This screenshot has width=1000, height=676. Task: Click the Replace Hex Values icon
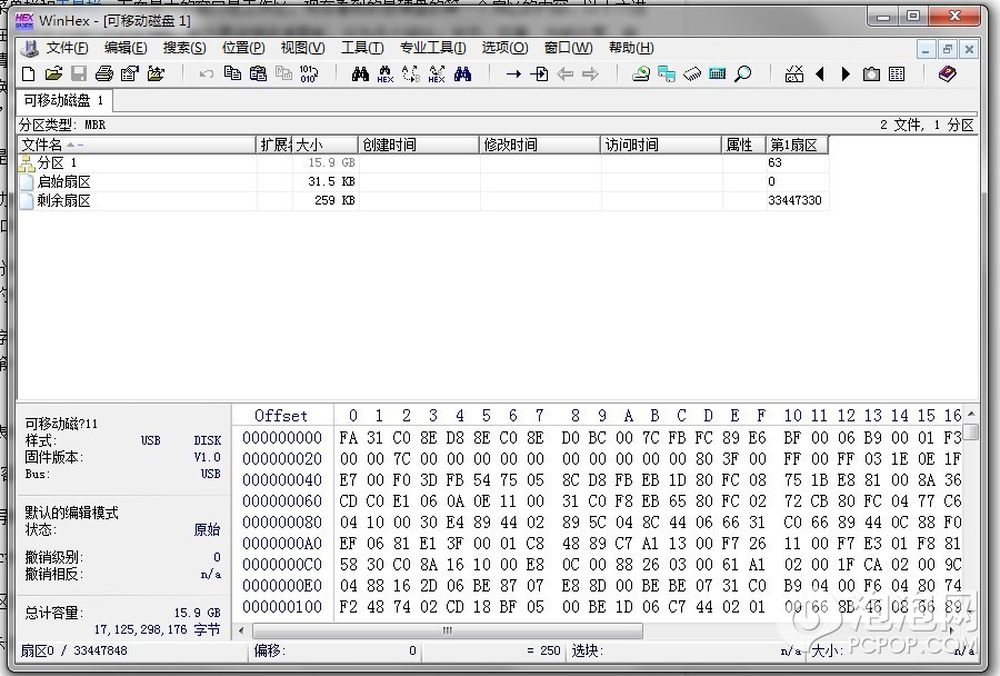(x=437, y=75)
